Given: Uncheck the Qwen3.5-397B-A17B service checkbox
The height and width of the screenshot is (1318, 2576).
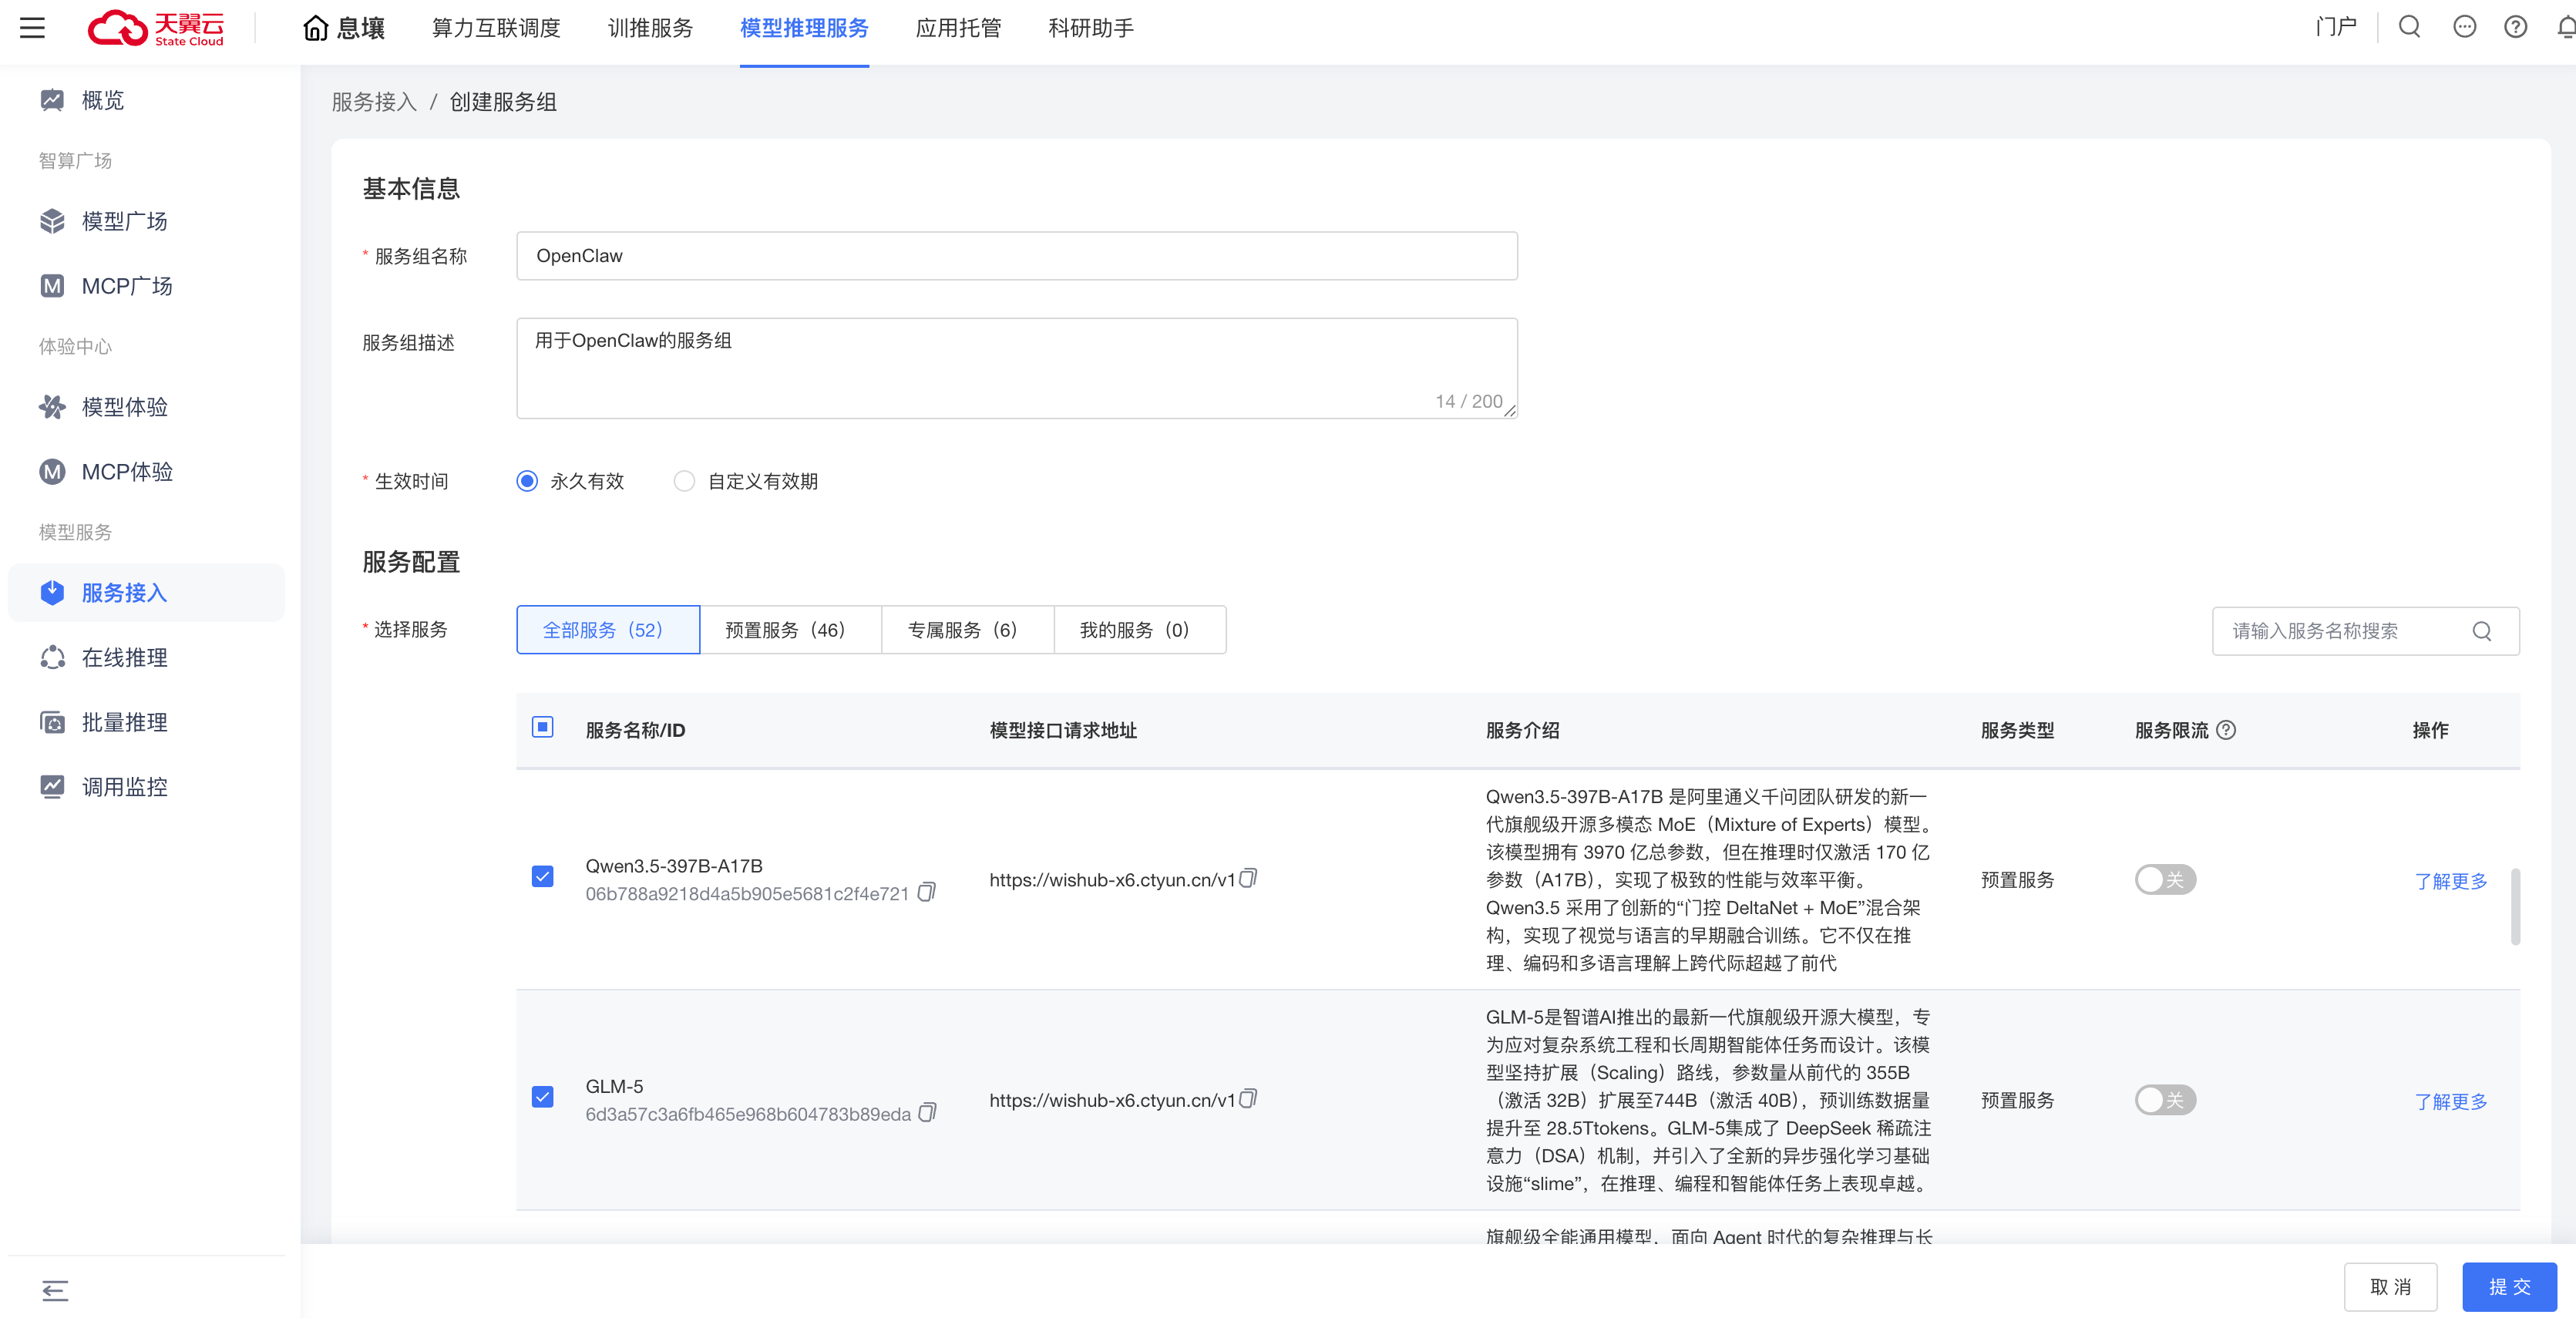Looking at the screenshot, I should 543,877.
